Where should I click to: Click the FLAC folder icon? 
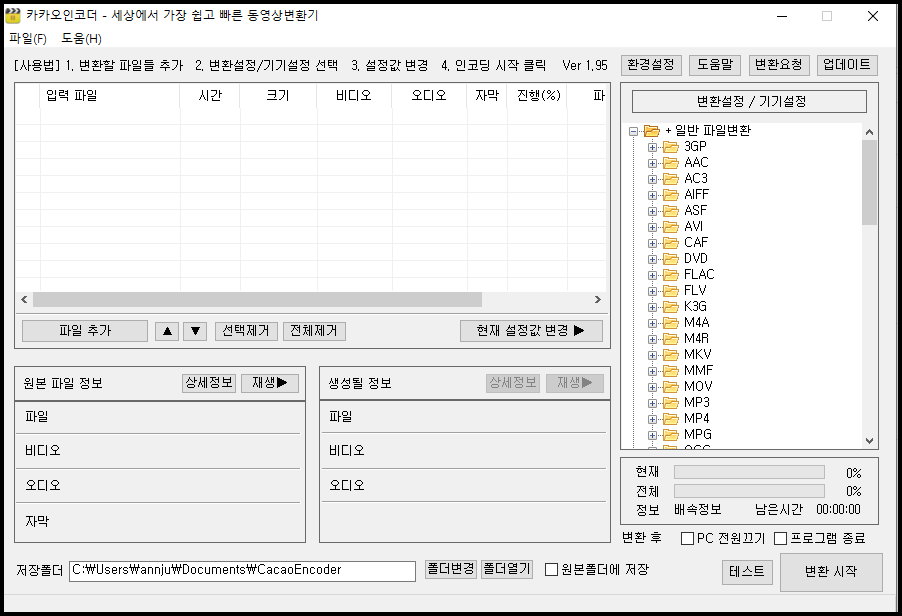pos(671,275)
